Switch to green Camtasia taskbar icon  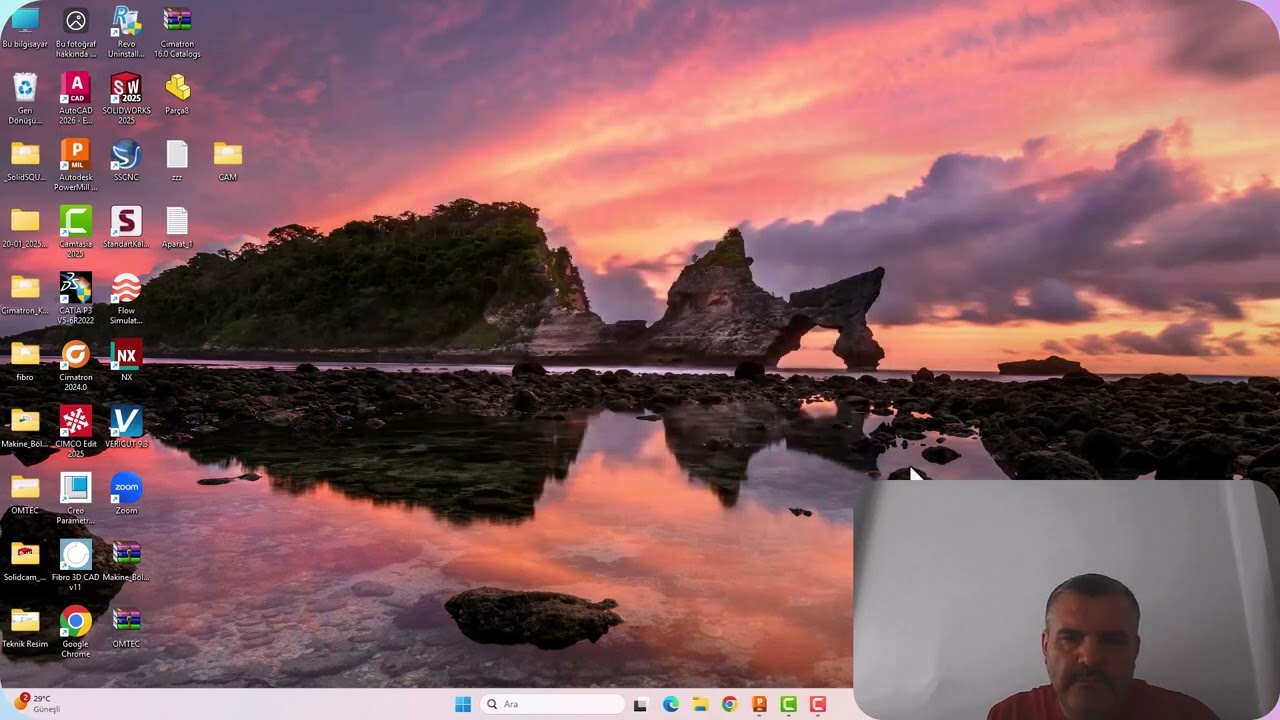[x=788, y=704]
